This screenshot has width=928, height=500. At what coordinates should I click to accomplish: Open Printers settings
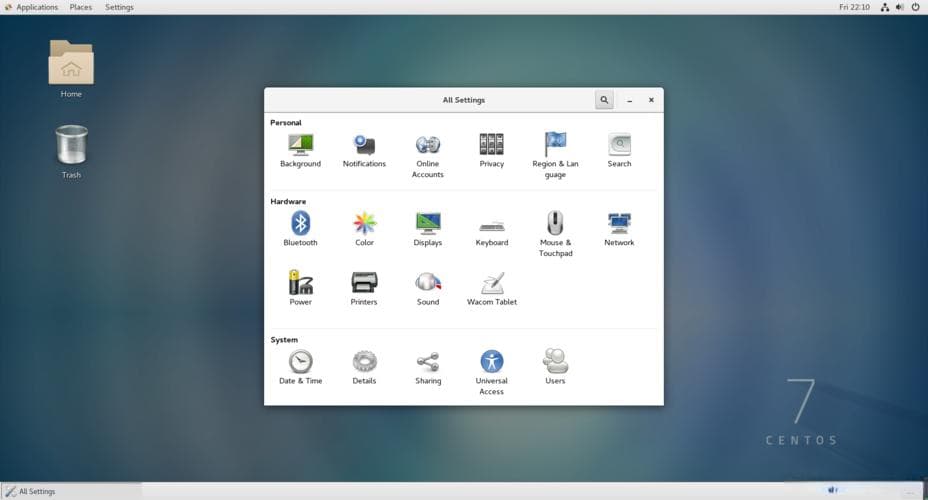pyautogui.click(x=364, y=289)
